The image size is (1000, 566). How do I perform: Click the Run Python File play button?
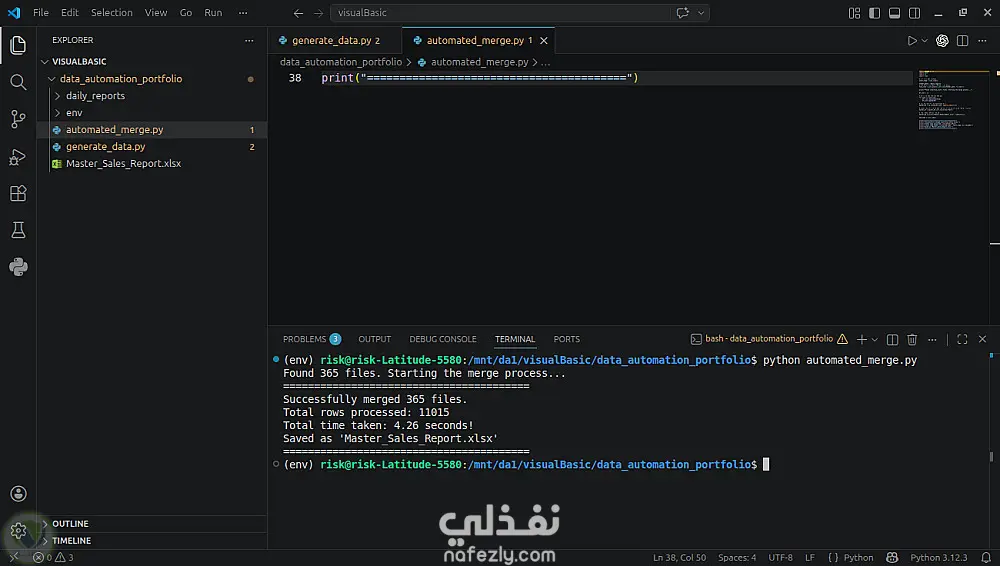912,40
